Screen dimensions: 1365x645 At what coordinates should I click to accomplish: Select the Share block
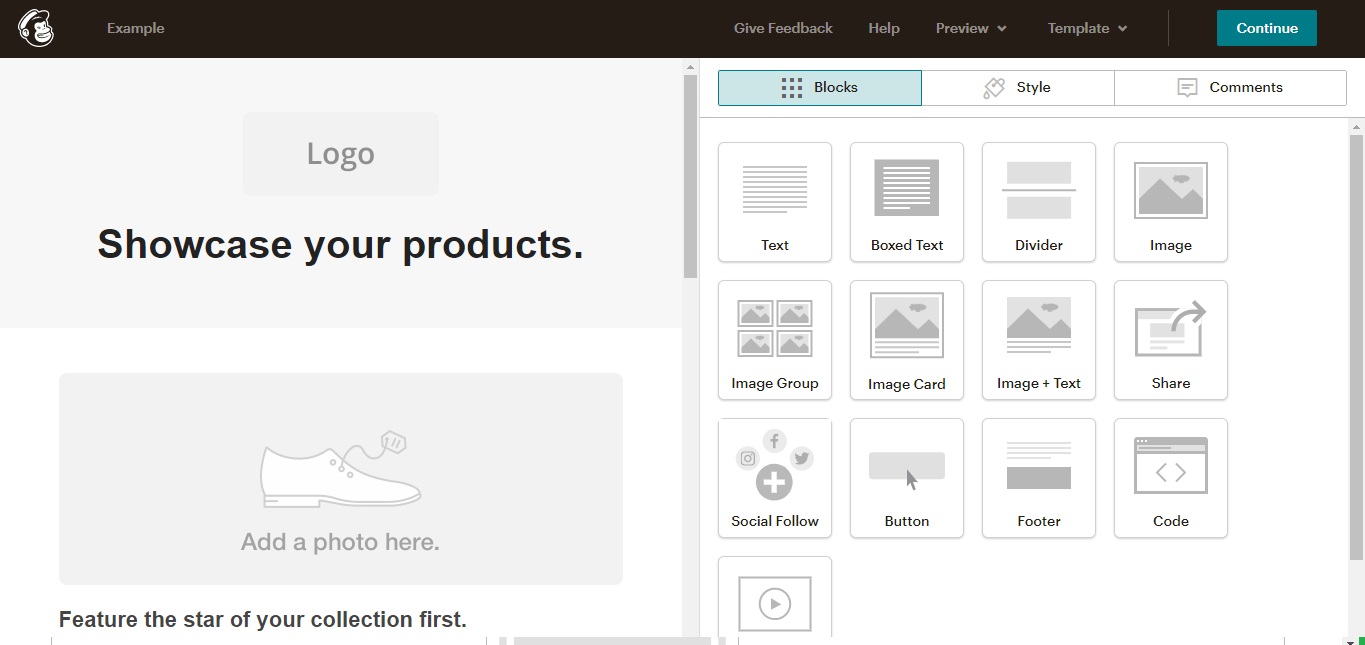coord(1171,339)
